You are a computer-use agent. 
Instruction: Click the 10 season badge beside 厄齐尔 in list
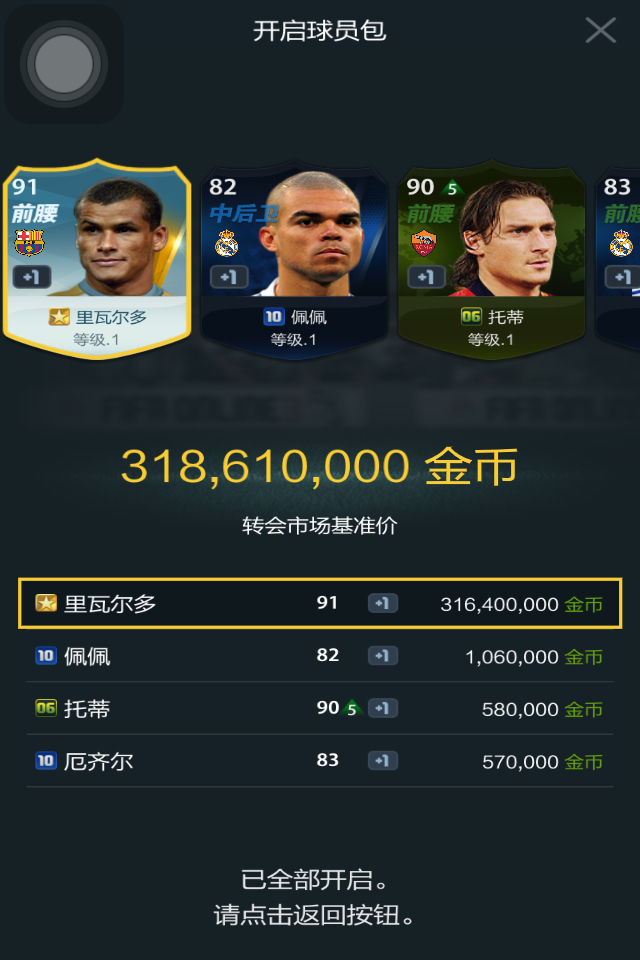pyautogui.click(x=46, y=761)
